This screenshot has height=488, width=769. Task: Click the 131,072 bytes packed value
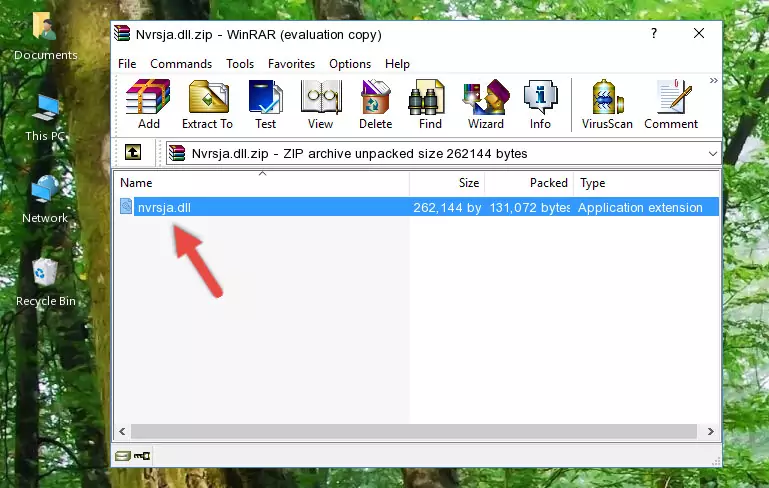[530, 207]
